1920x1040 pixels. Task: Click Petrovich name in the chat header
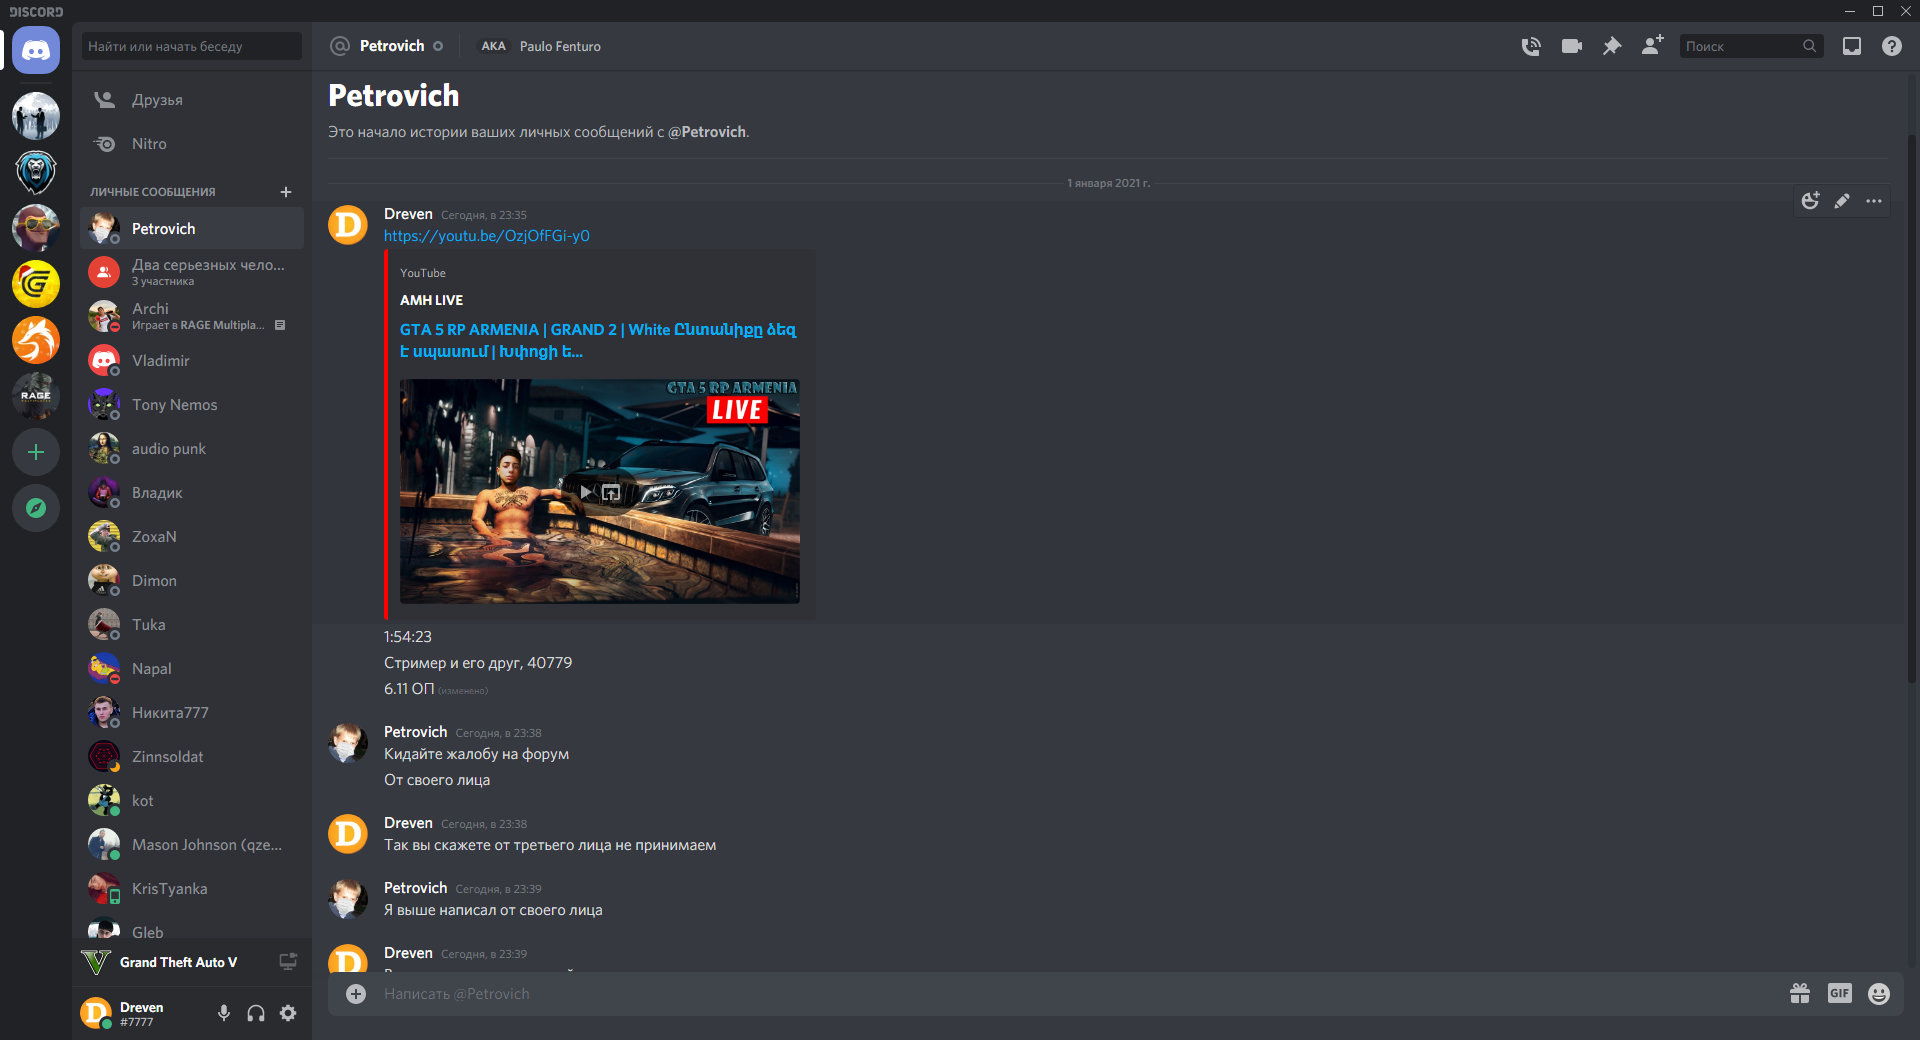(391, 46)
